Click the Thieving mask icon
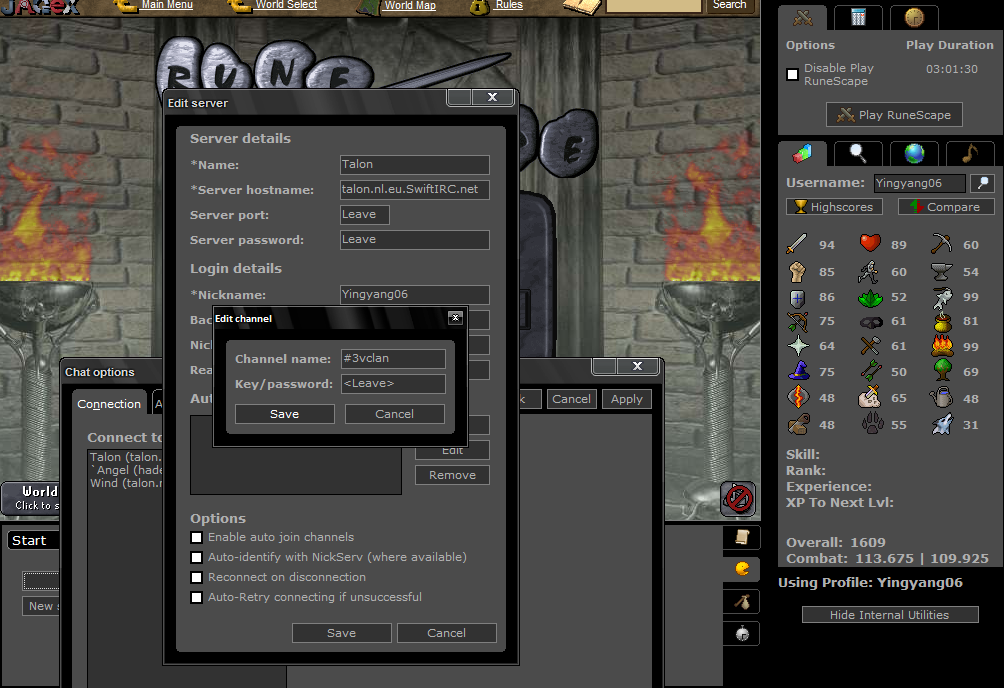 870,322
